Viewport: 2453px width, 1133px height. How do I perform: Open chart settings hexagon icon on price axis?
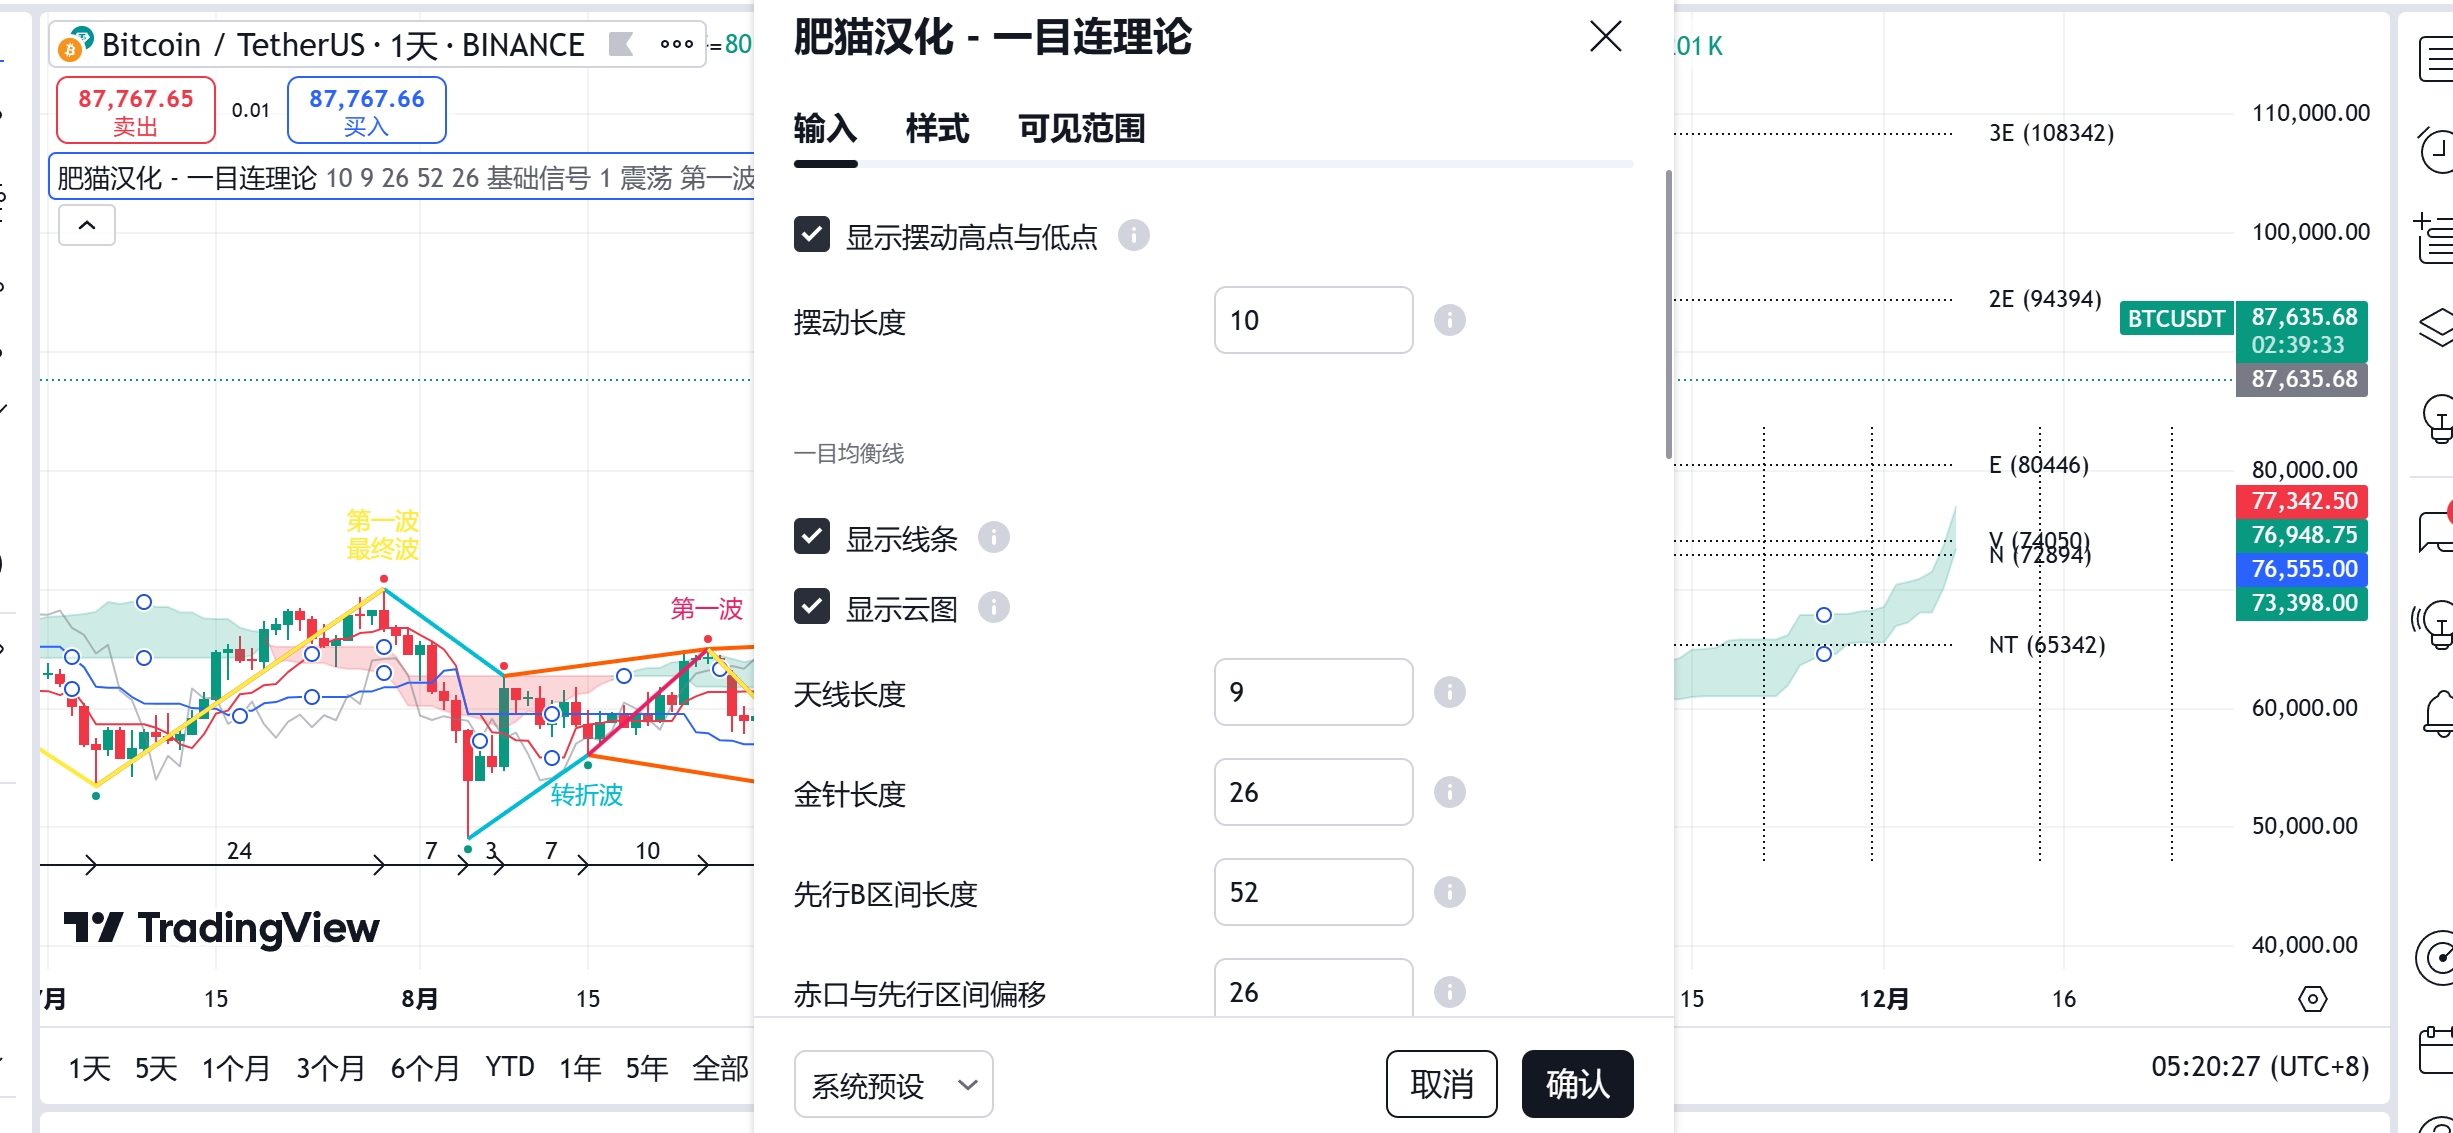[x=2312, y=998]
